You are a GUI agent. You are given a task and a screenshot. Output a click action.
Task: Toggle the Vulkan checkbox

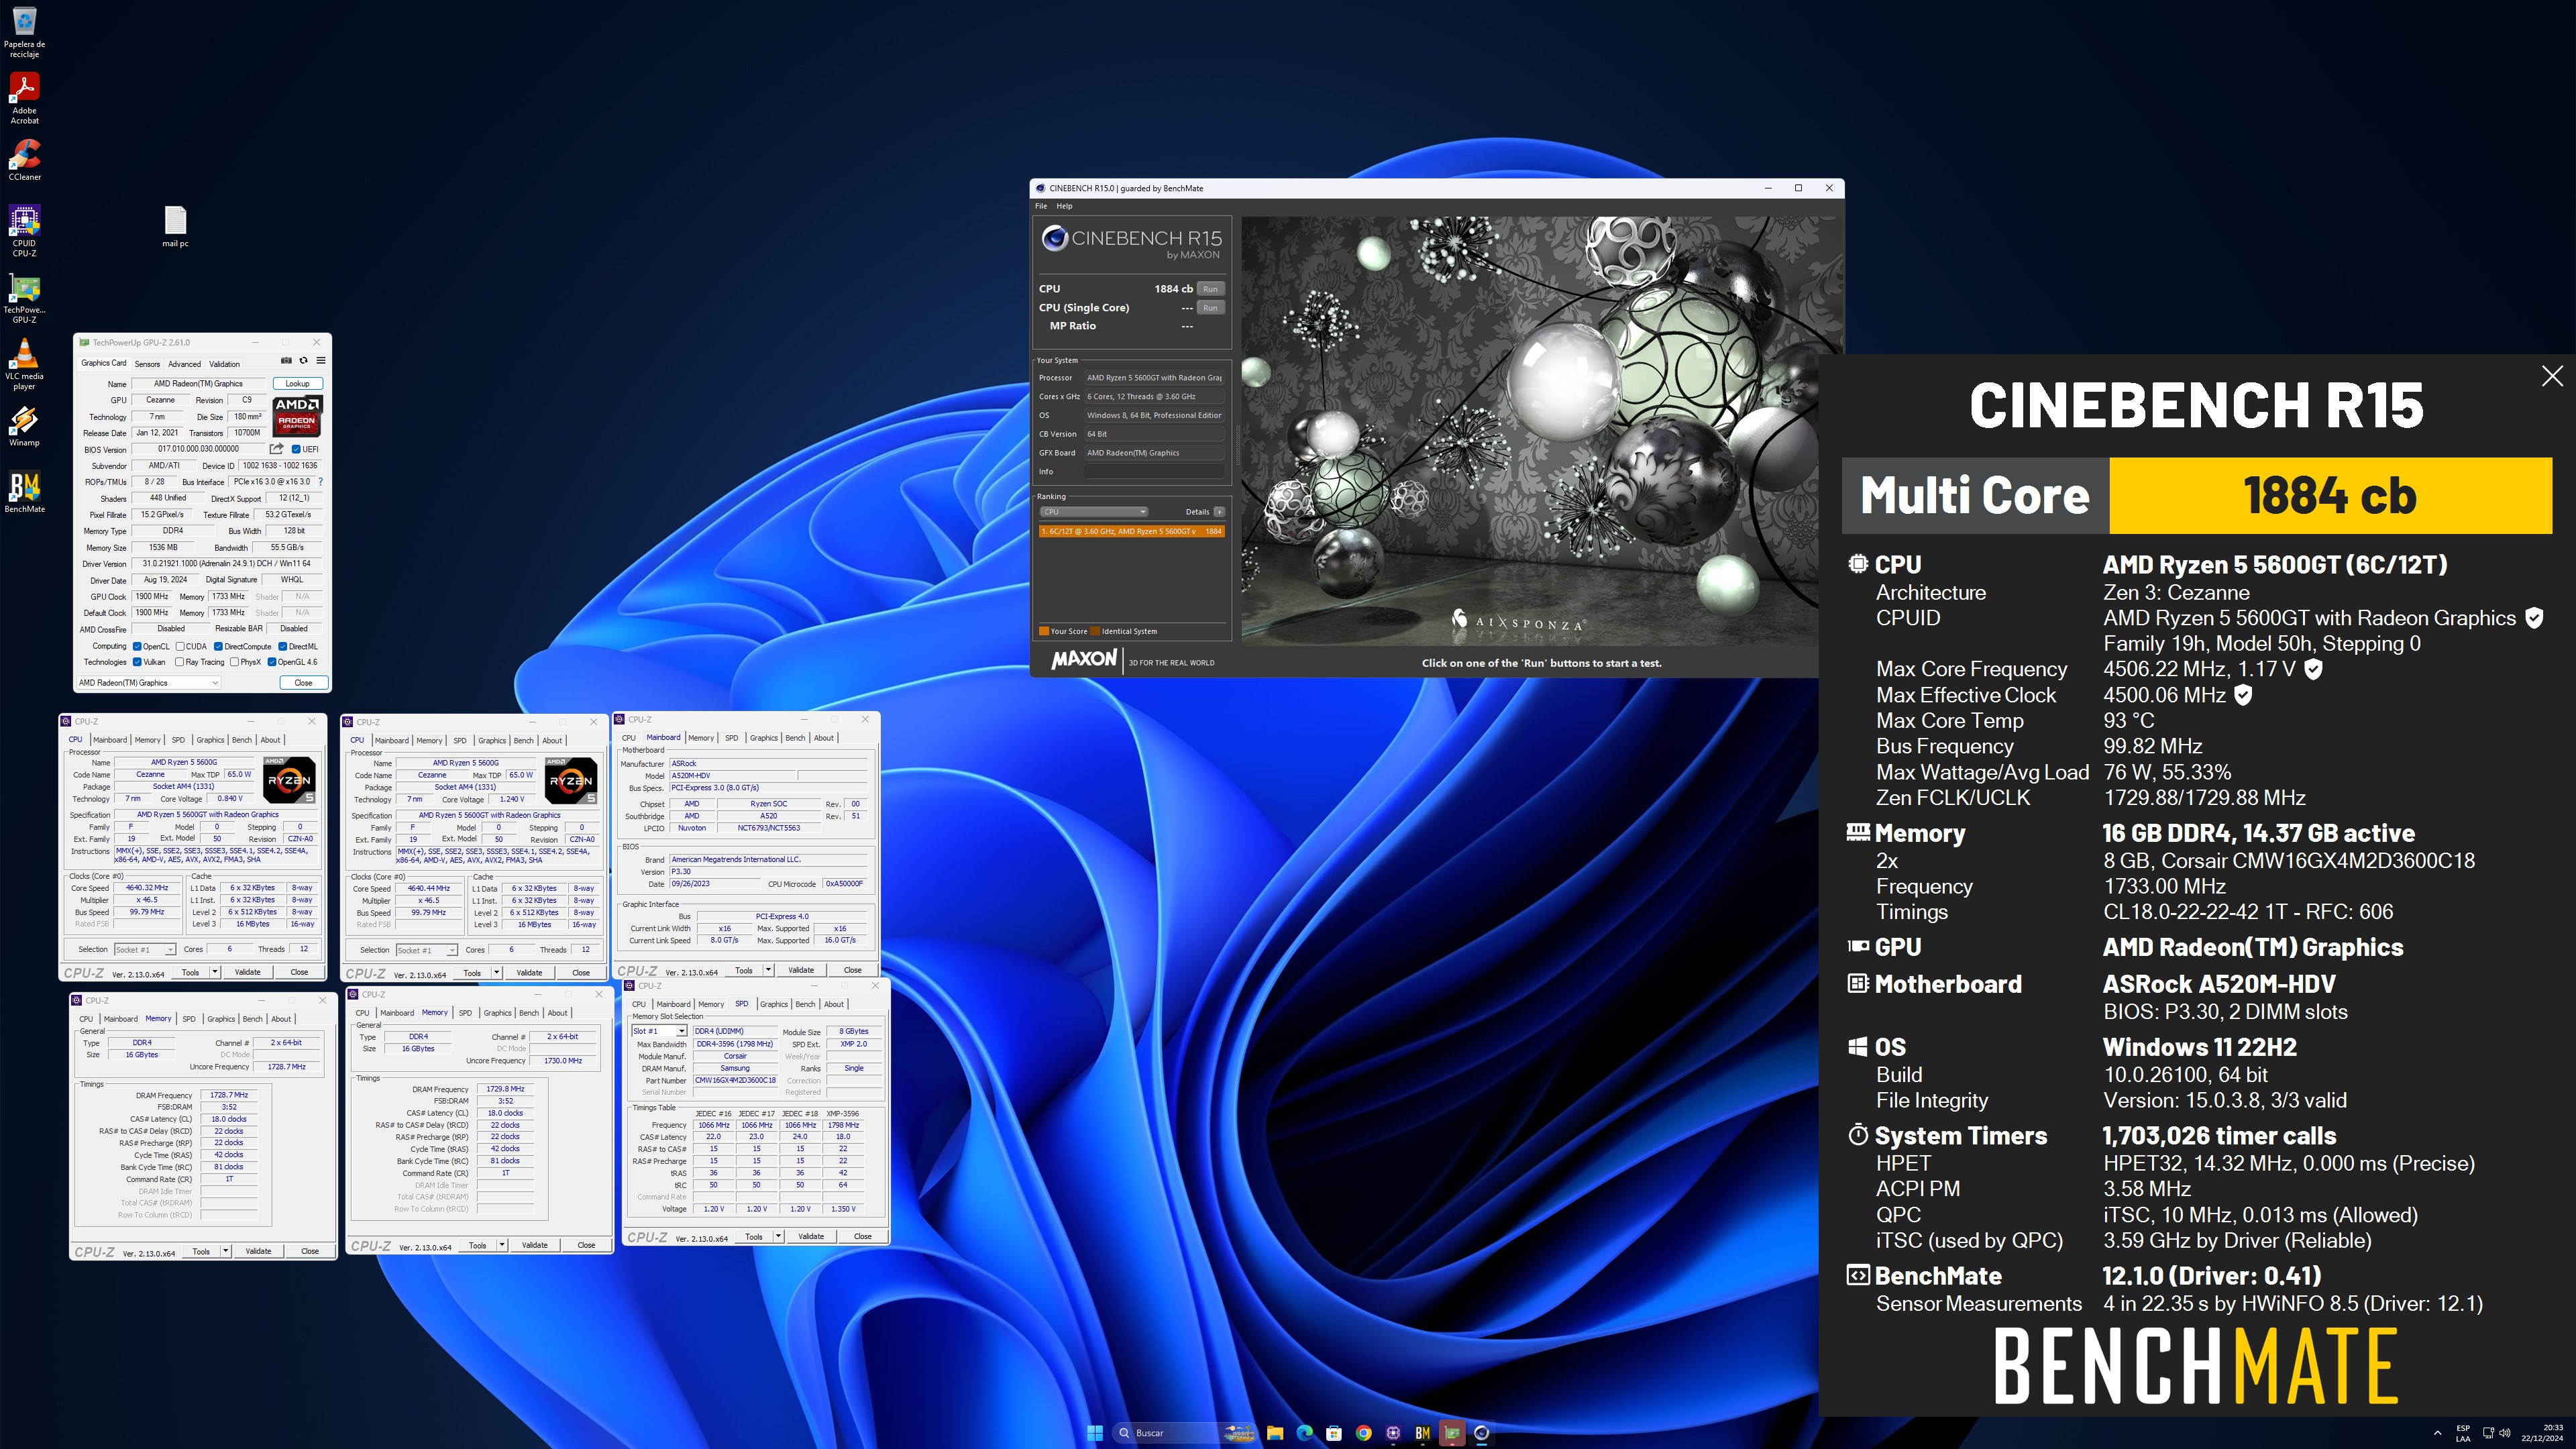[x=137, y=662]
